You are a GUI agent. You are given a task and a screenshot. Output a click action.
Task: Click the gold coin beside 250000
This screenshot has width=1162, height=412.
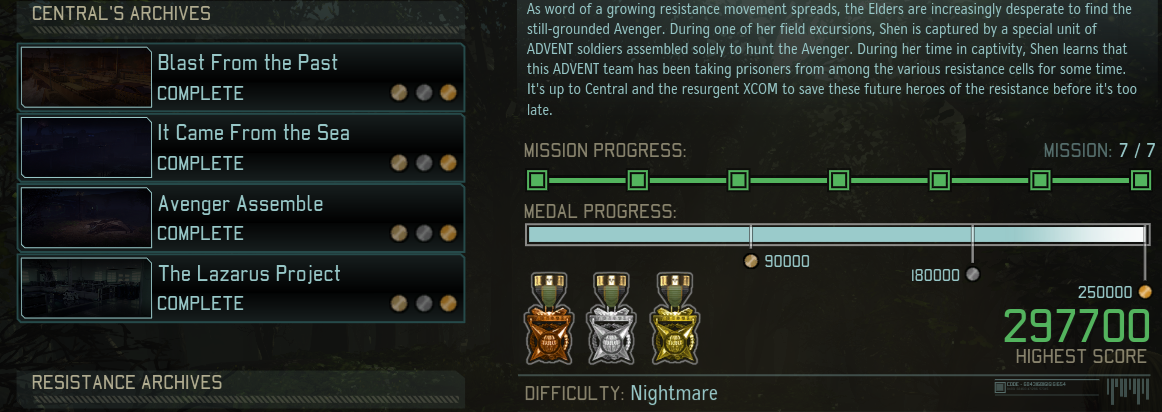click(1145, 292)
